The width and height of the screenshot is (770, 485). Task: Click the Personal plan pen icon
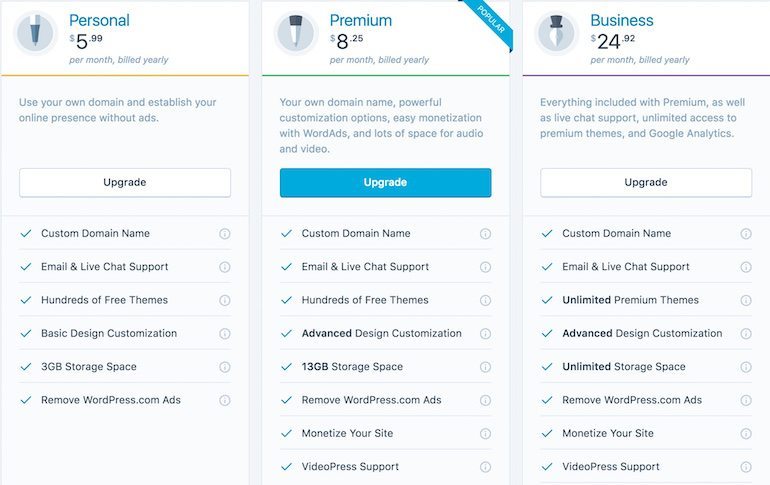pos(35,33)
